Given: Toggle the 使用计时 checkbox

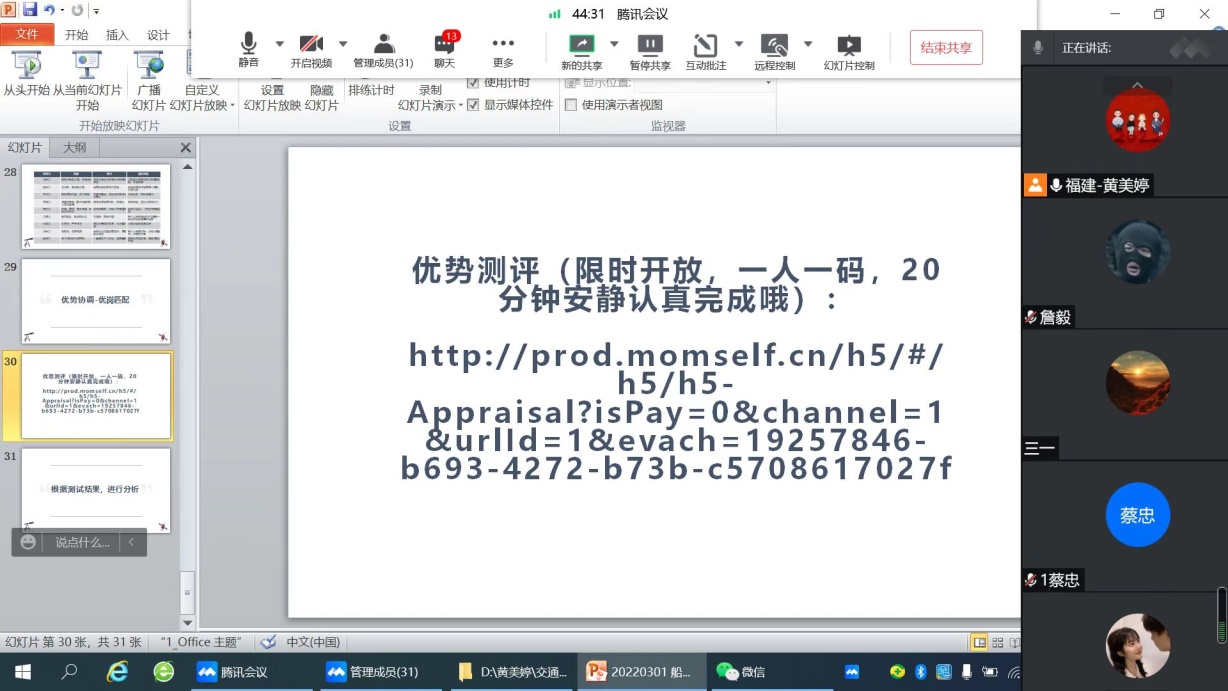Looking at the screenshot, I should click(x=473, y=83).
